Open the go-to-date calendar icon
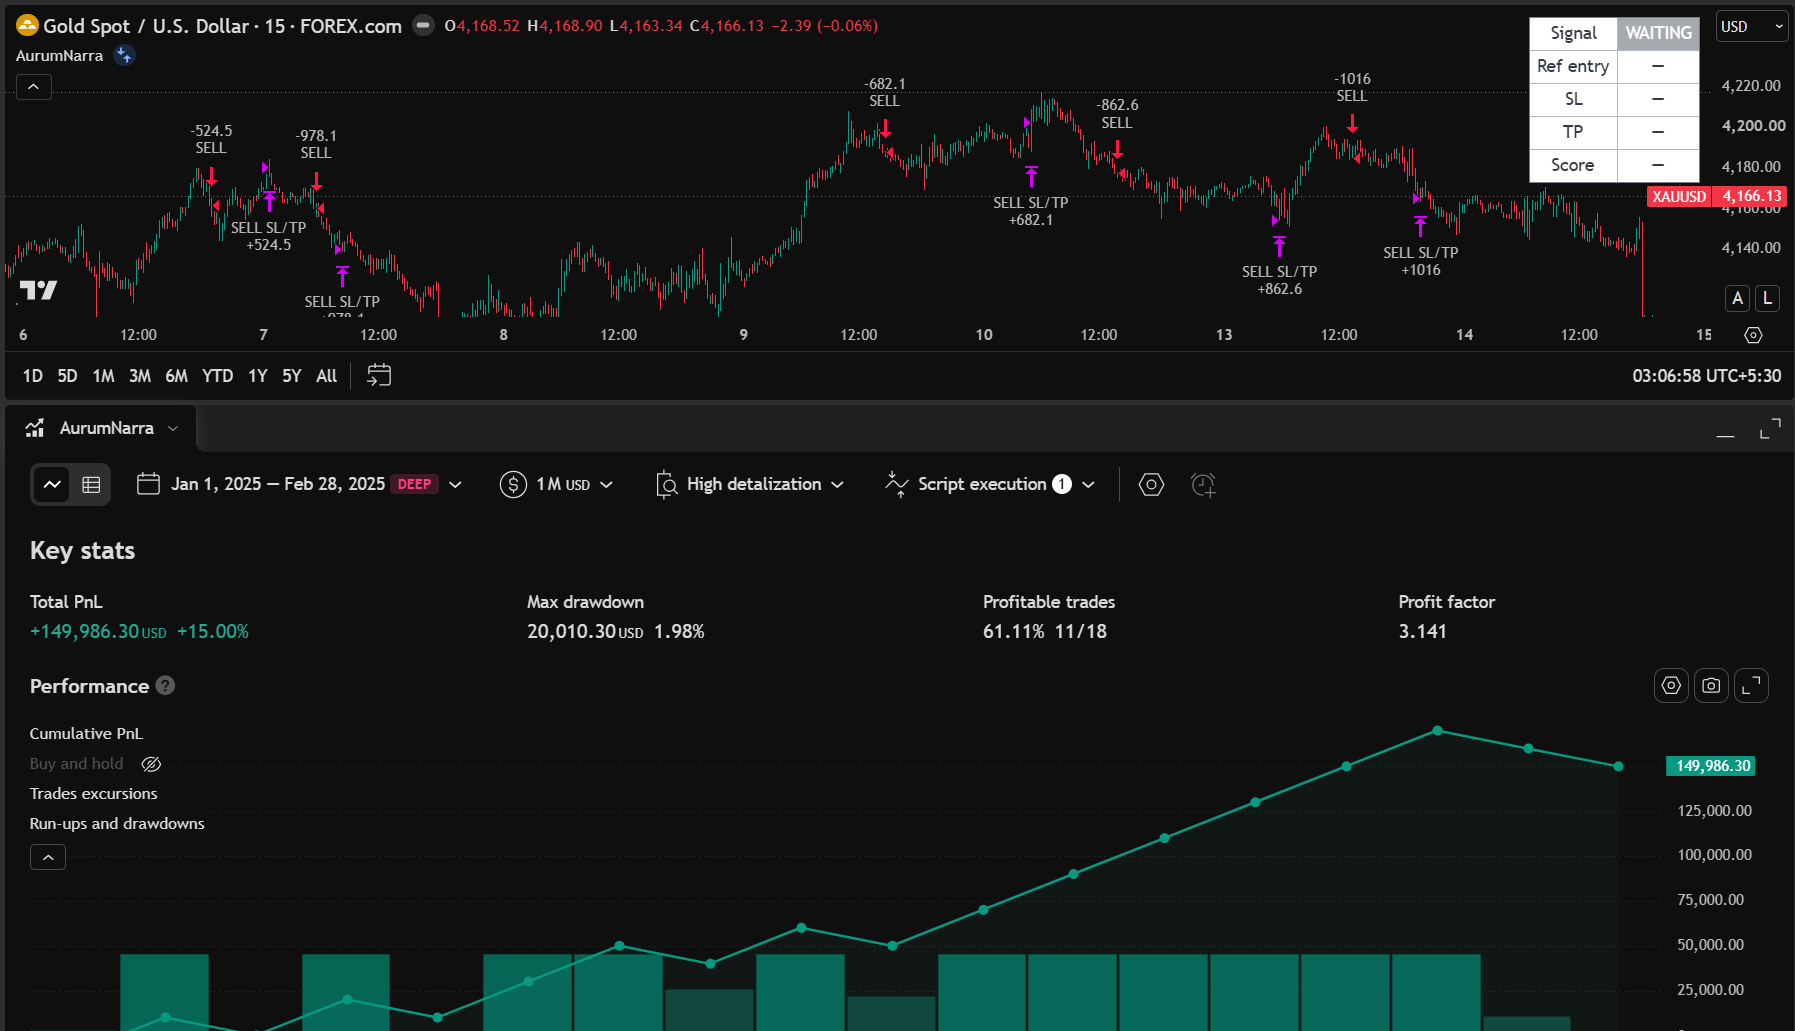The width and height of the screenshot is (1795, 1031). (379, 375)
